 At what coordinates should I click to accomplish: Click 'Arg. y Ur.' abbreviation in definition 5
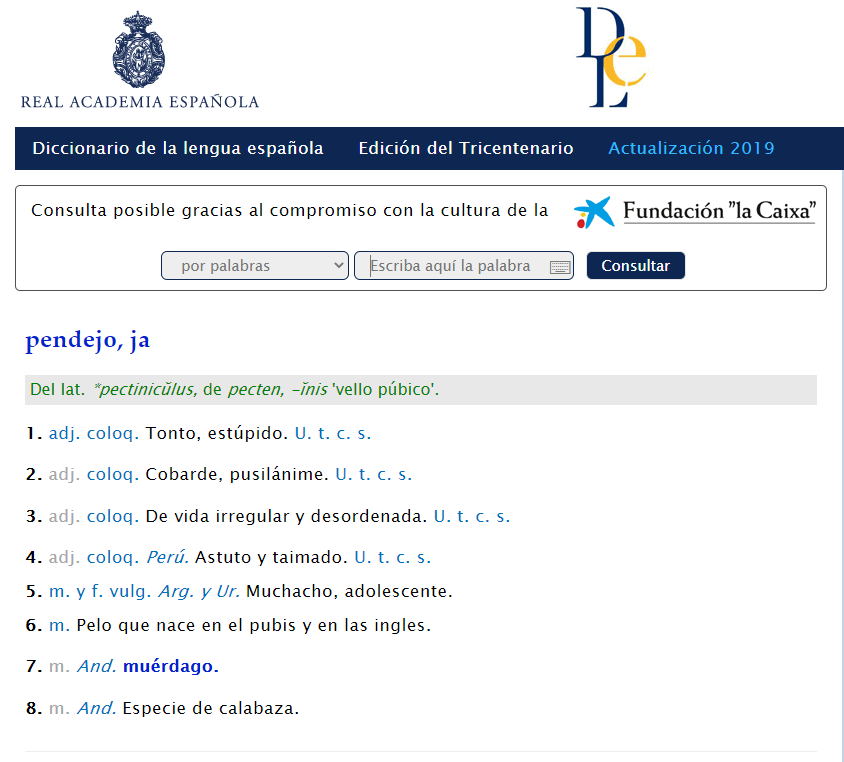(x=199, y=591)
